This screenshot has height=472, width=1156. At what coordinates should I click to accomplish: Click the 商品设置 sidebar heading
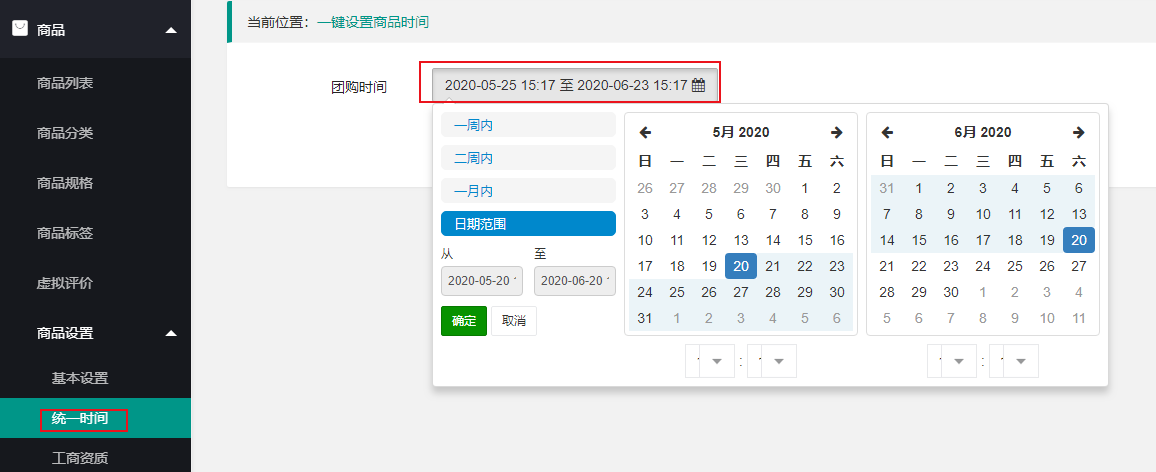(x=65, y=333)
